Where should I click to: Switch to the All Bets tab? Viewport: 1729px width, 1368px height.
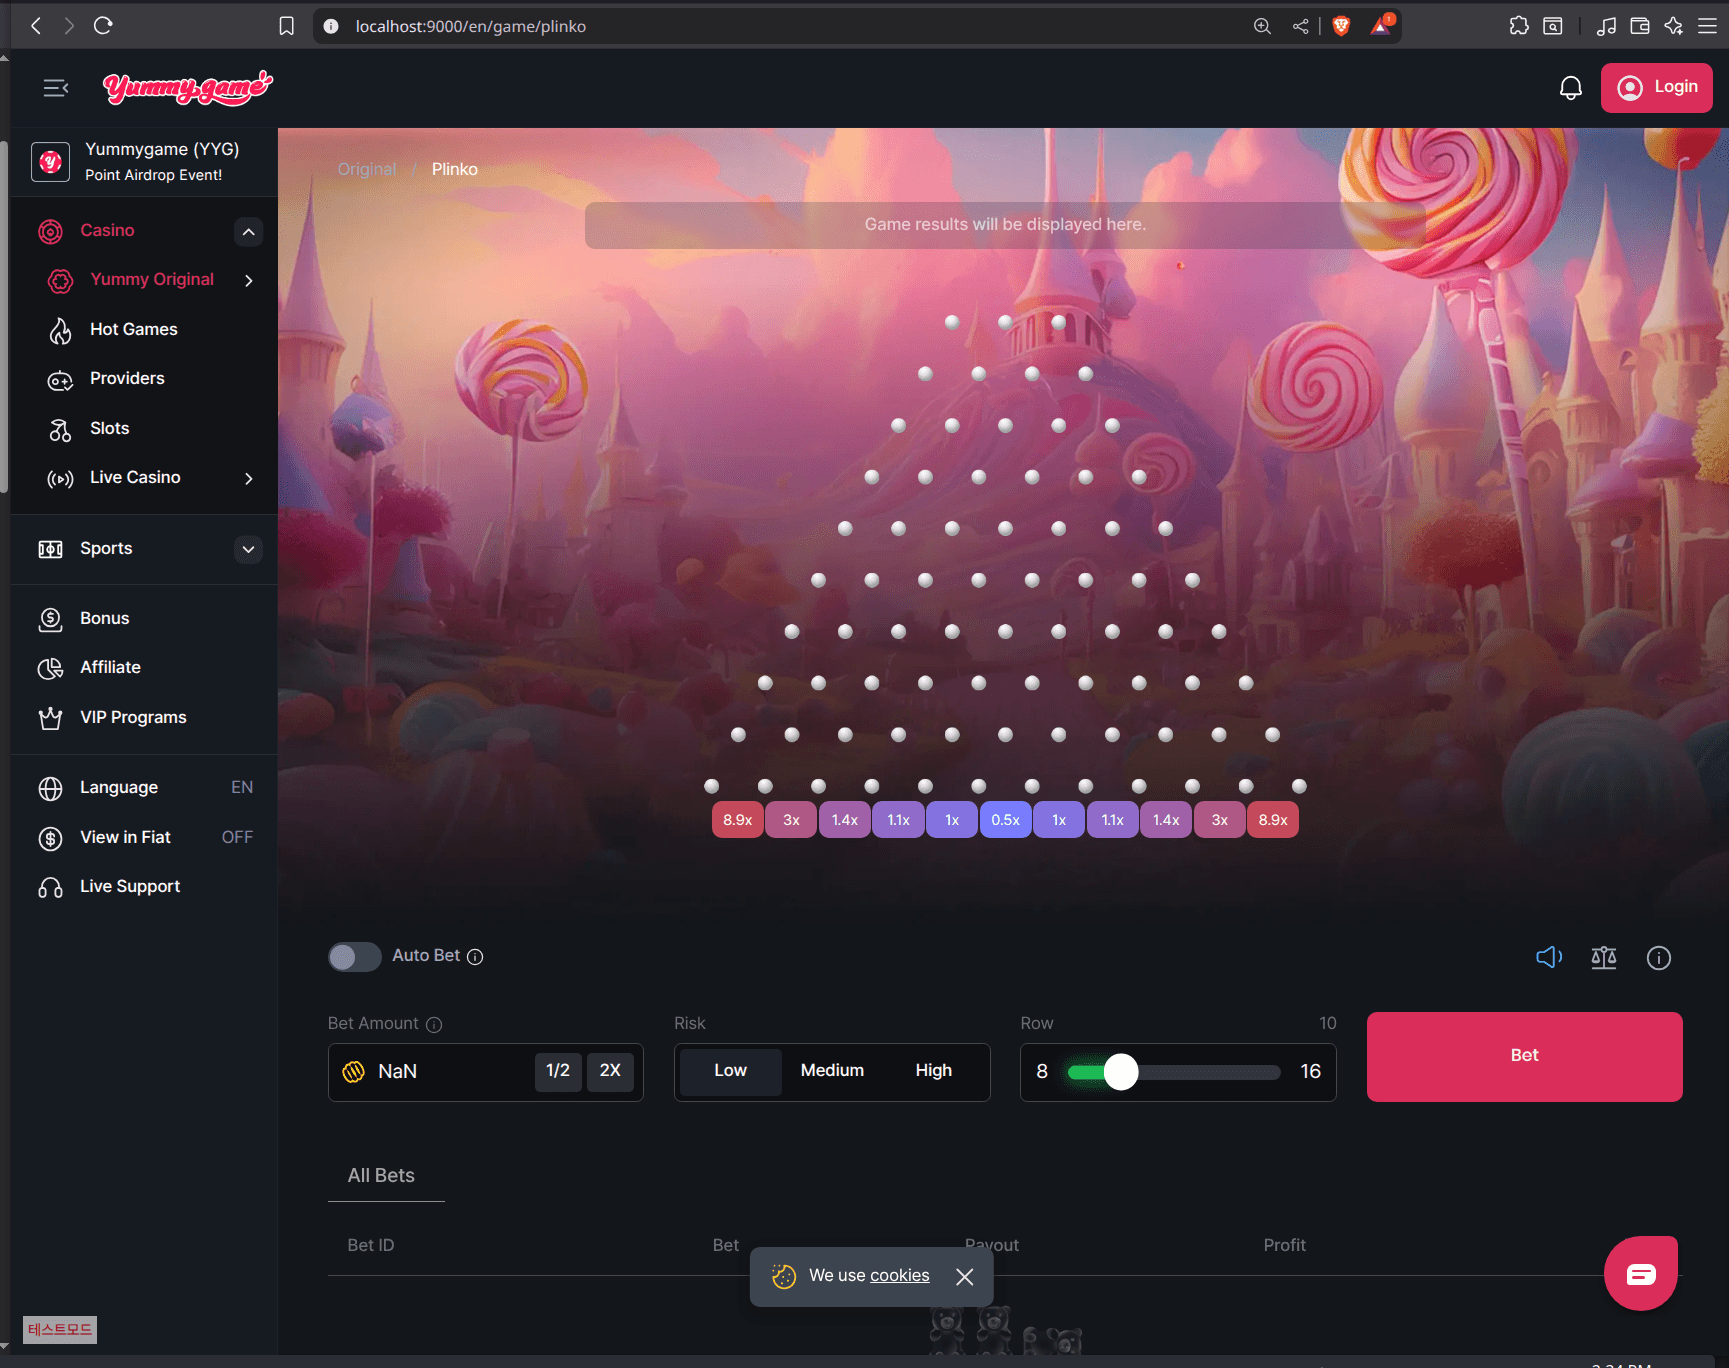[381, 1175]
